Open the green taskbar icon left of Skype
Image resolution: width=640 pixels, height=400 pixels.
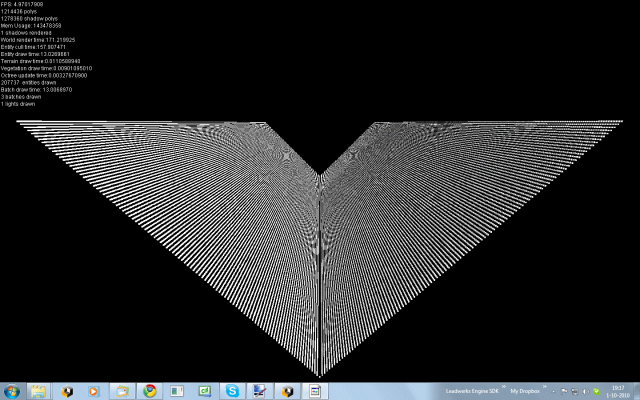pos(204,390)
